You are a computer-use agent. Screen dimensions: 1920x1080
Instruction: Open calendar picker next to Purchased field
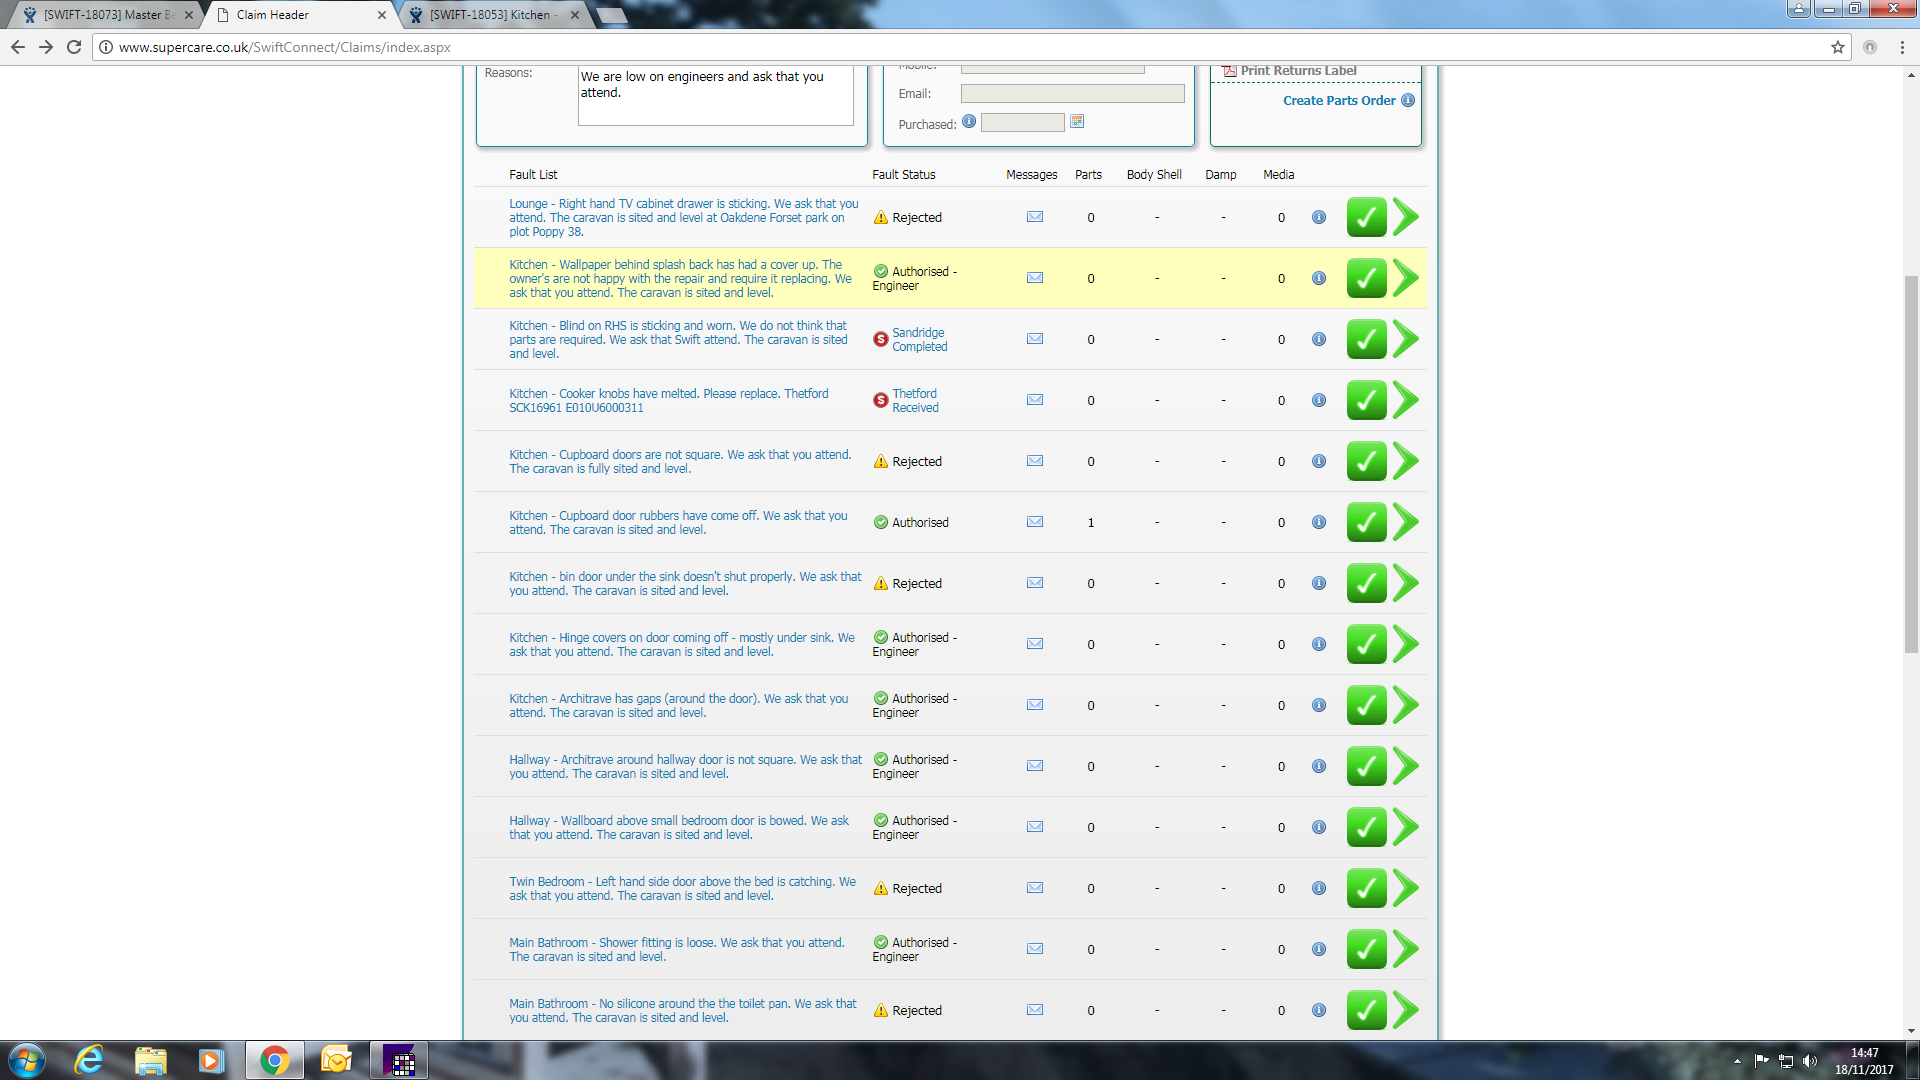point(1077,122)
